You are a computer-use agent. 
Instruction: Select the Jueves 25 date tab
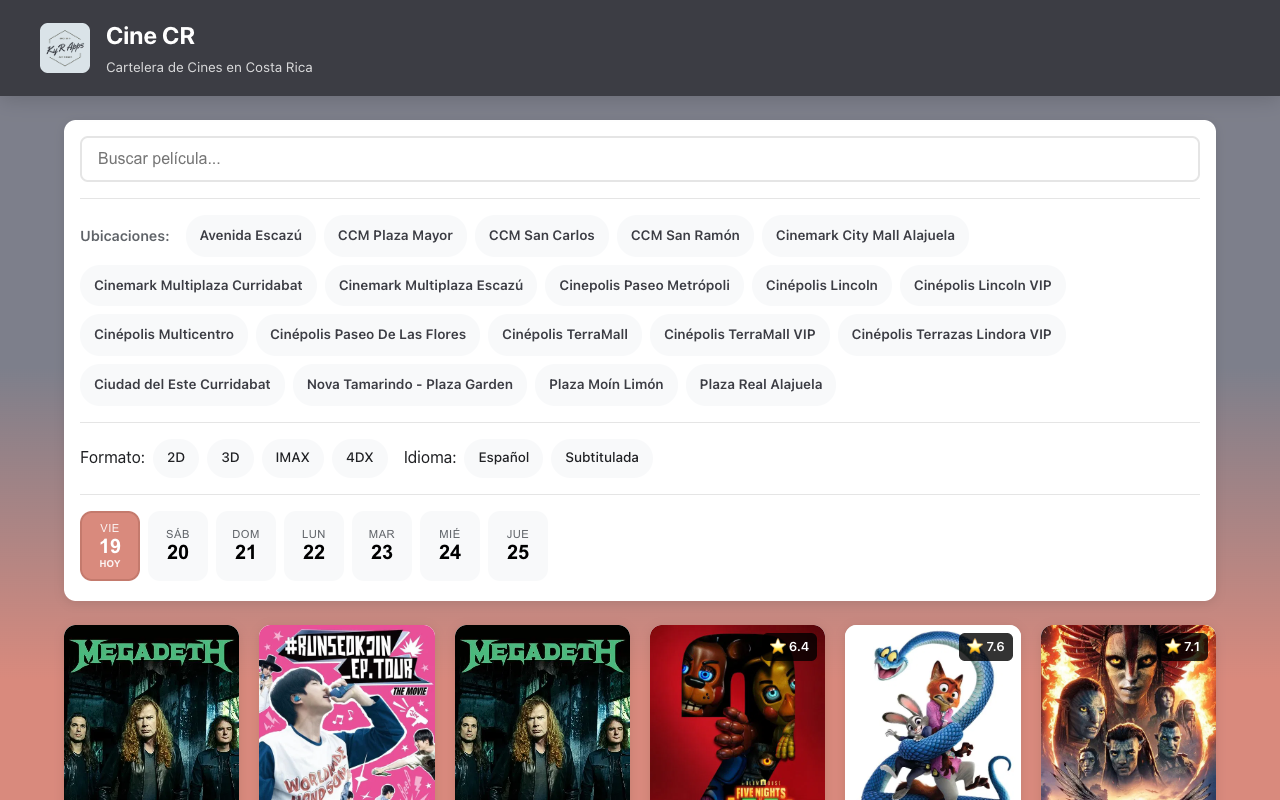(518, 546)
